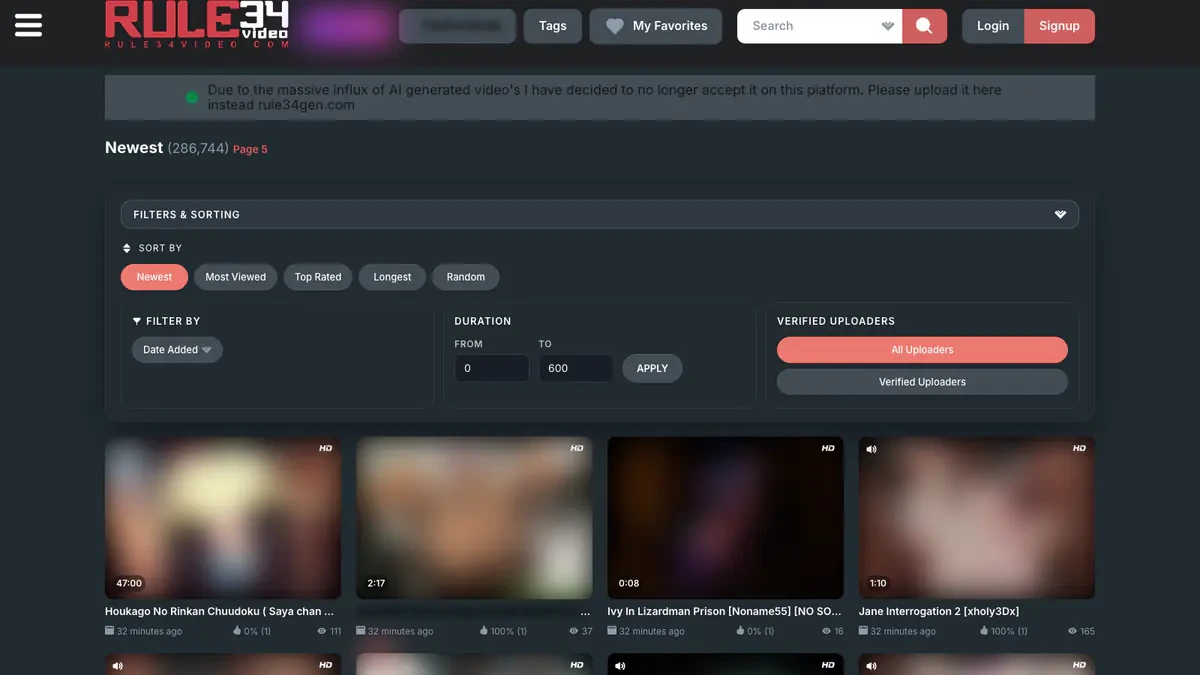
Task: Open the Houkago No Rinkan Chuudoku title link
Action: (220, 611)
